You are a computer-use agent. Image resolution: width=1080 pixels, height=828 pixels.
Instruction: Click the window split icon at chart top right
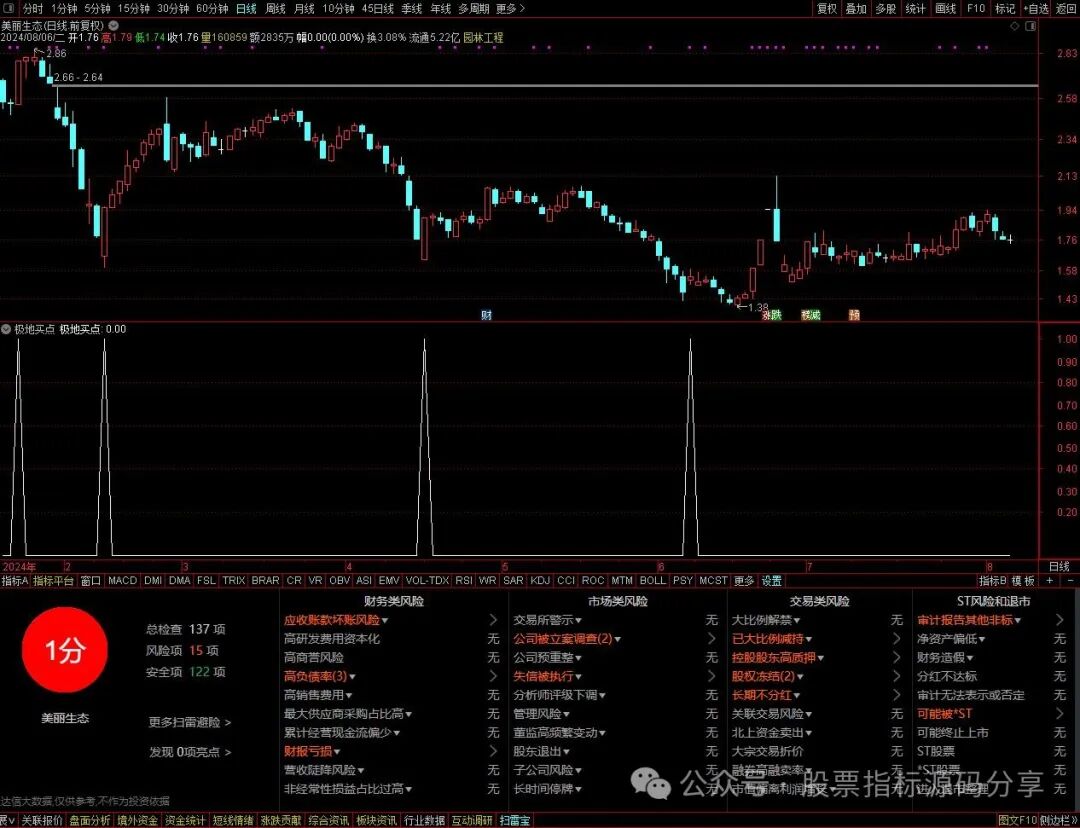[1030, 26]
